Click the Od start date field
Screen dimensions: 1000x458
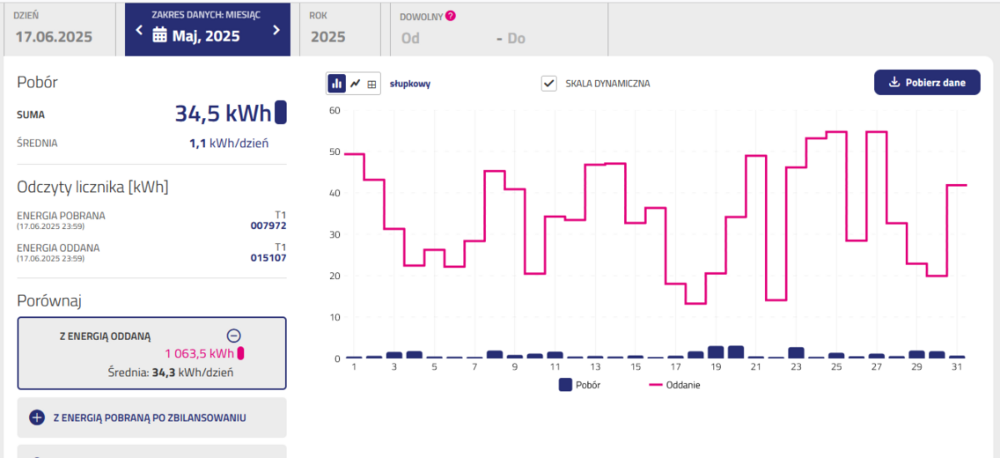tap(410, 39)
